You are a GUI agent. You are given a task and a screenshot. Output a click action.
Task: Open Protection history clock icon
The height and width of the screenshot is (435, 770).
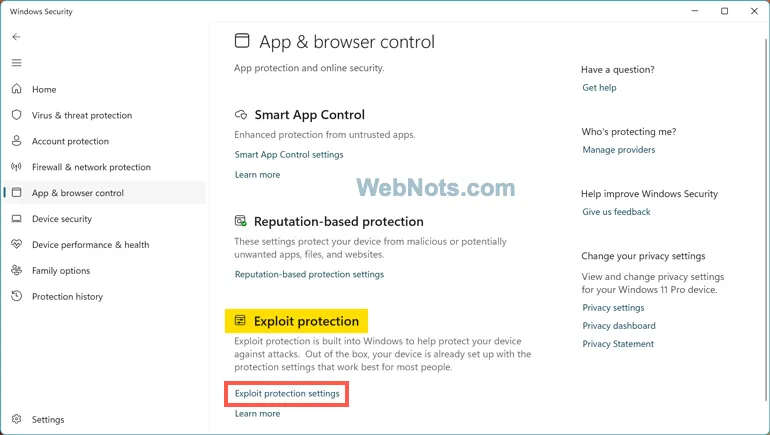(x=17, y=296)
